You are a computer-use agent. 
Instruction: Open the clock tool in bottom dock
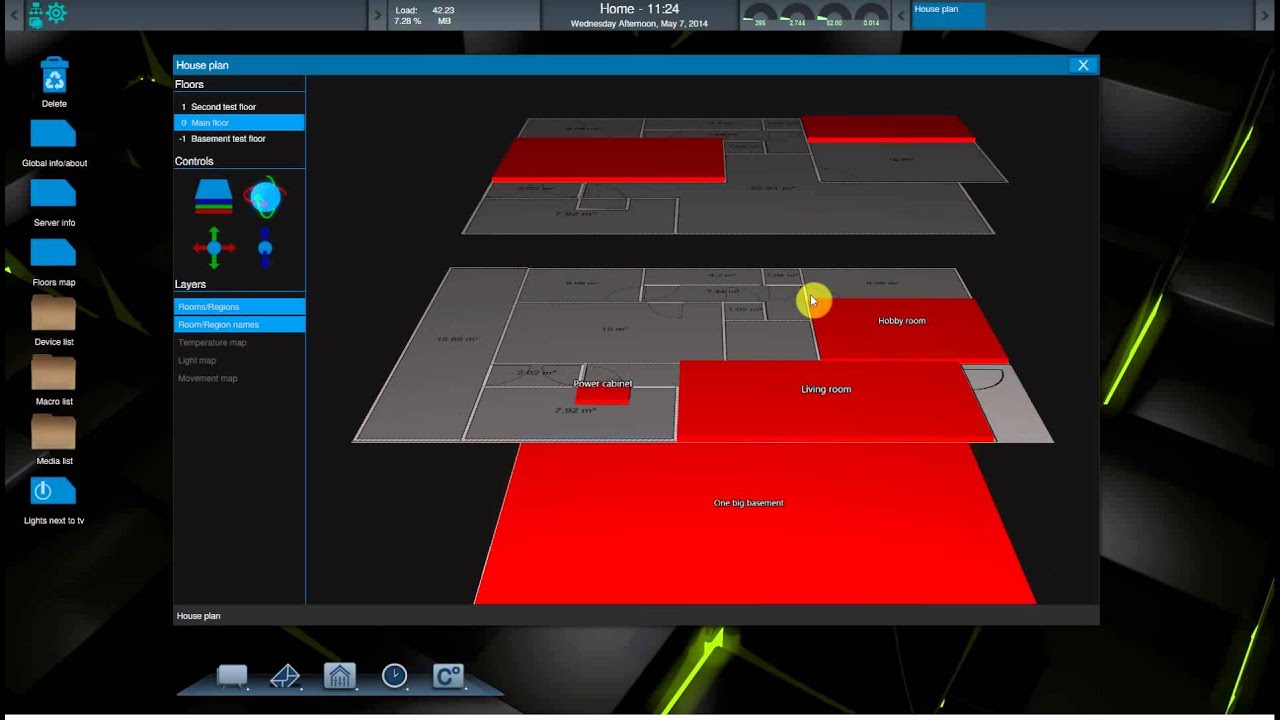click(x=393, y=676)
